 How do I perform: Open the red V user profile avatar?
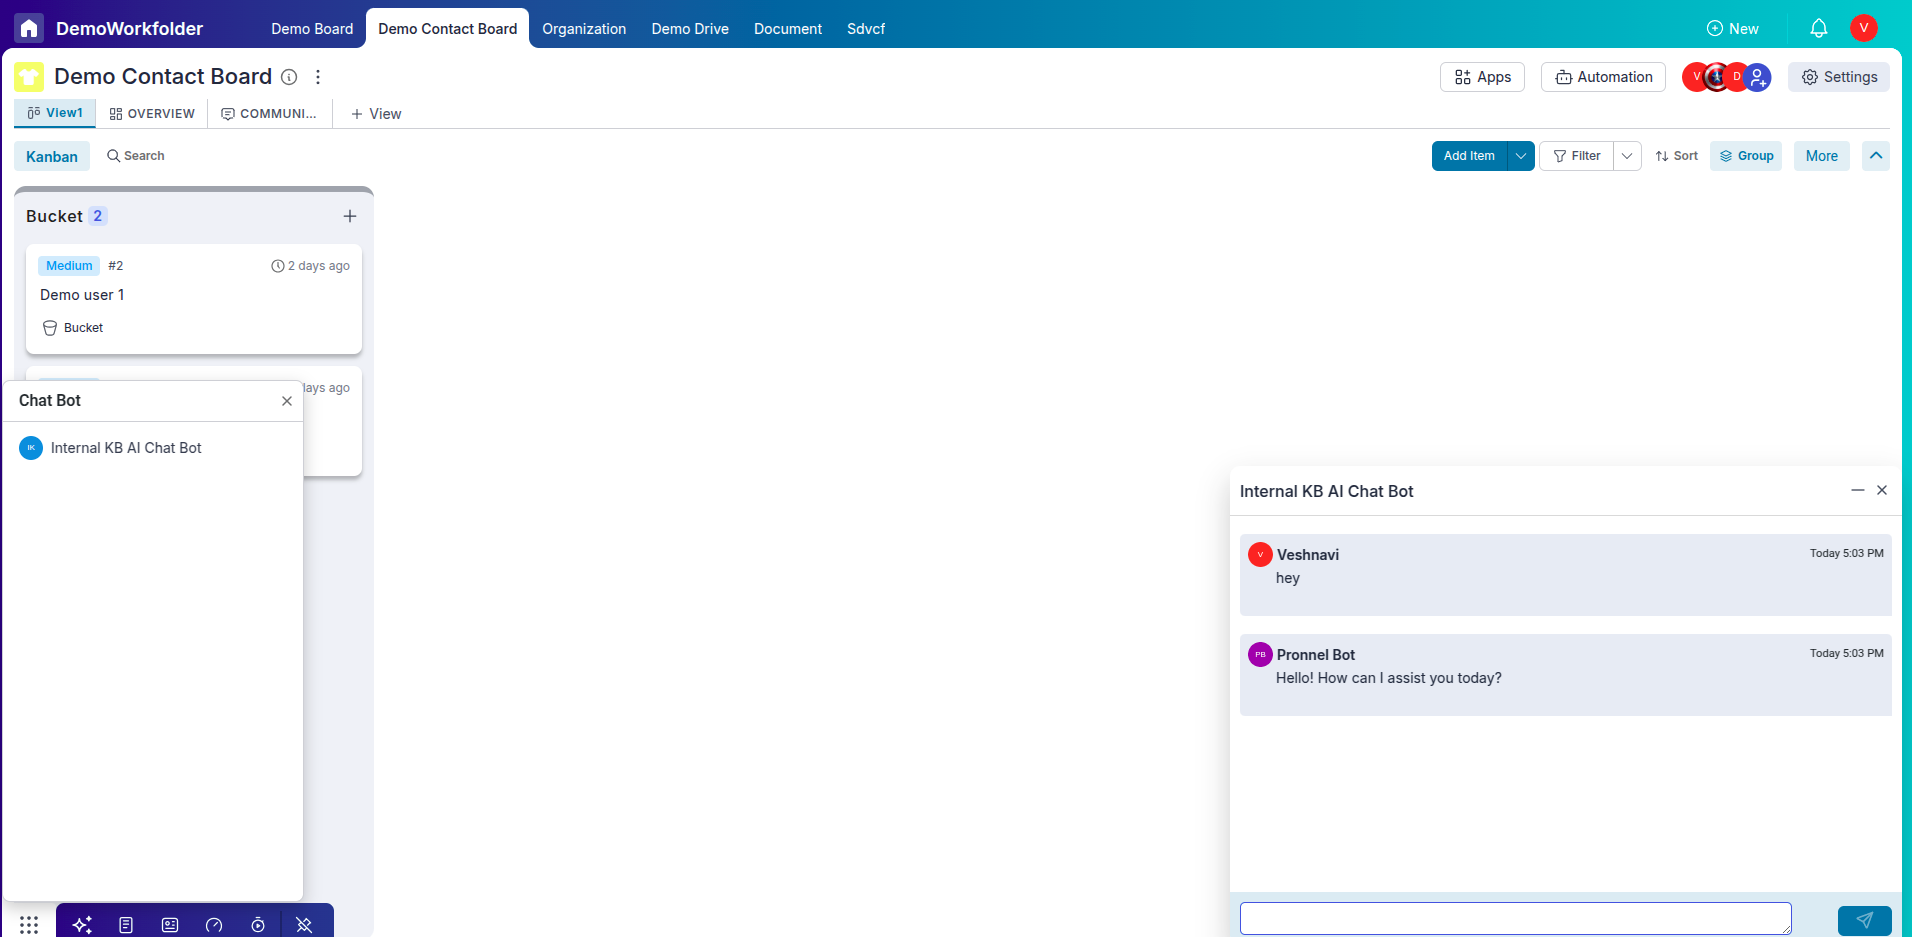pos(1863,28)
